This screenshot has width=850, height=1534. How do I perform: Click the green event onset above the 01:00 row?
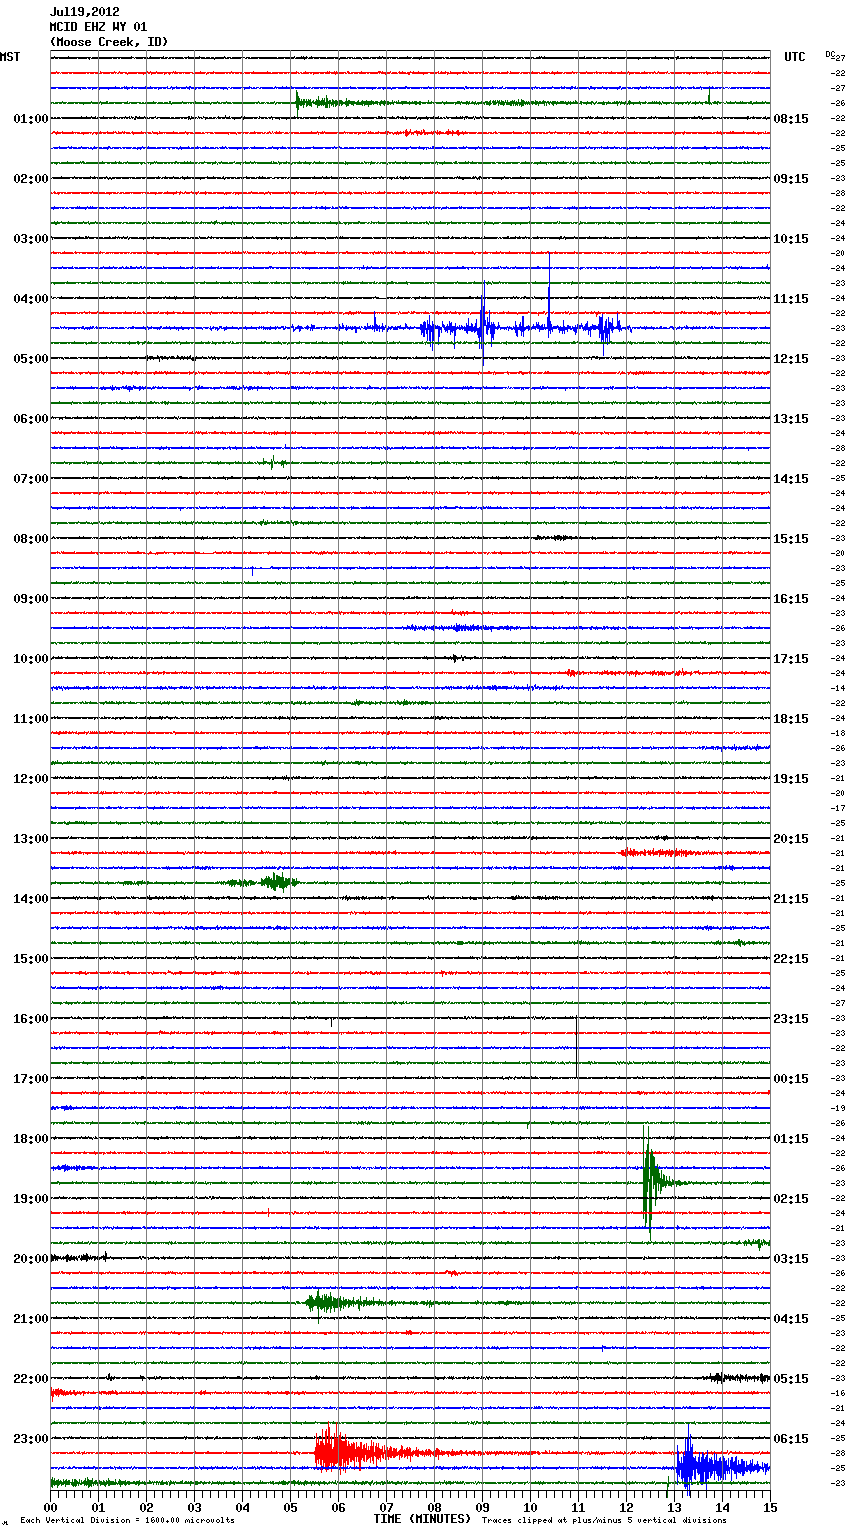298,102
